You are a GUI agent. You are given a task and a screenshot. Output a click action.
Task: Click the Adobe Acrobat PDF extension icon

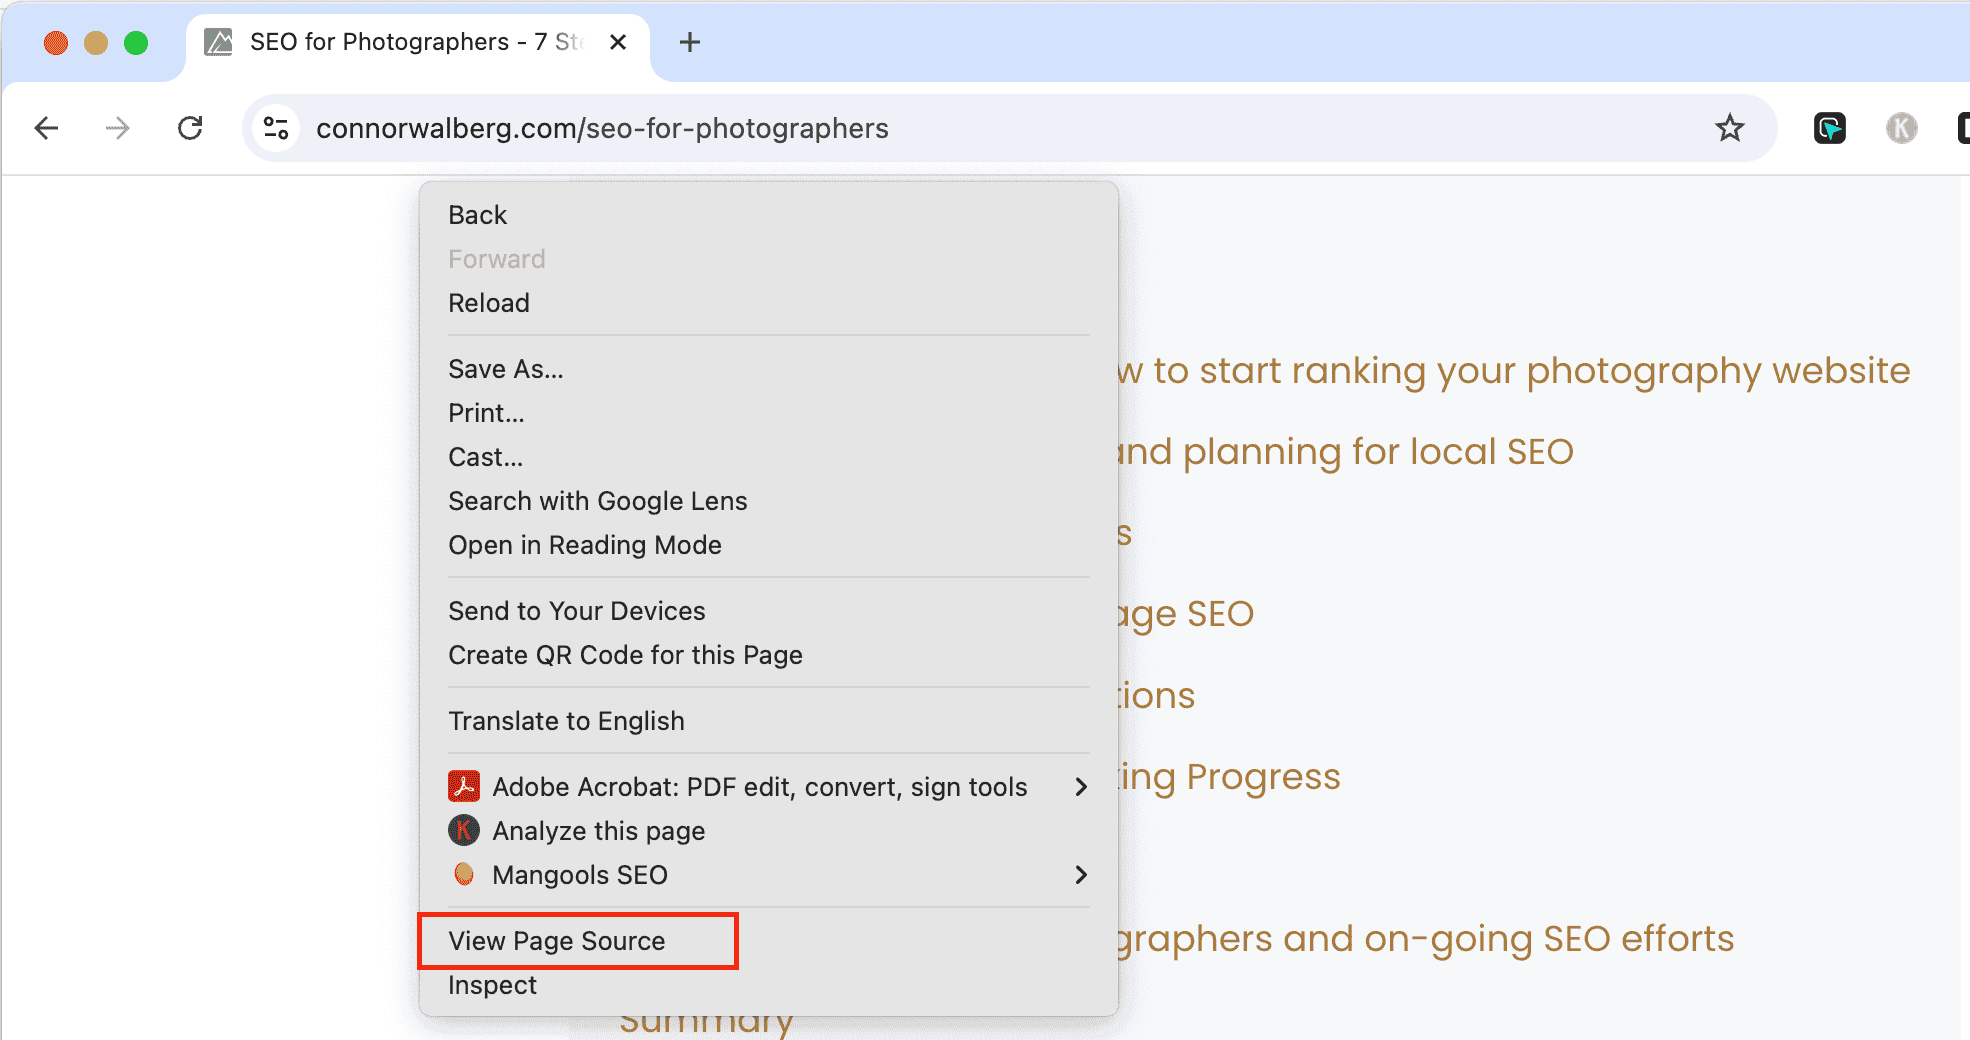463,786
